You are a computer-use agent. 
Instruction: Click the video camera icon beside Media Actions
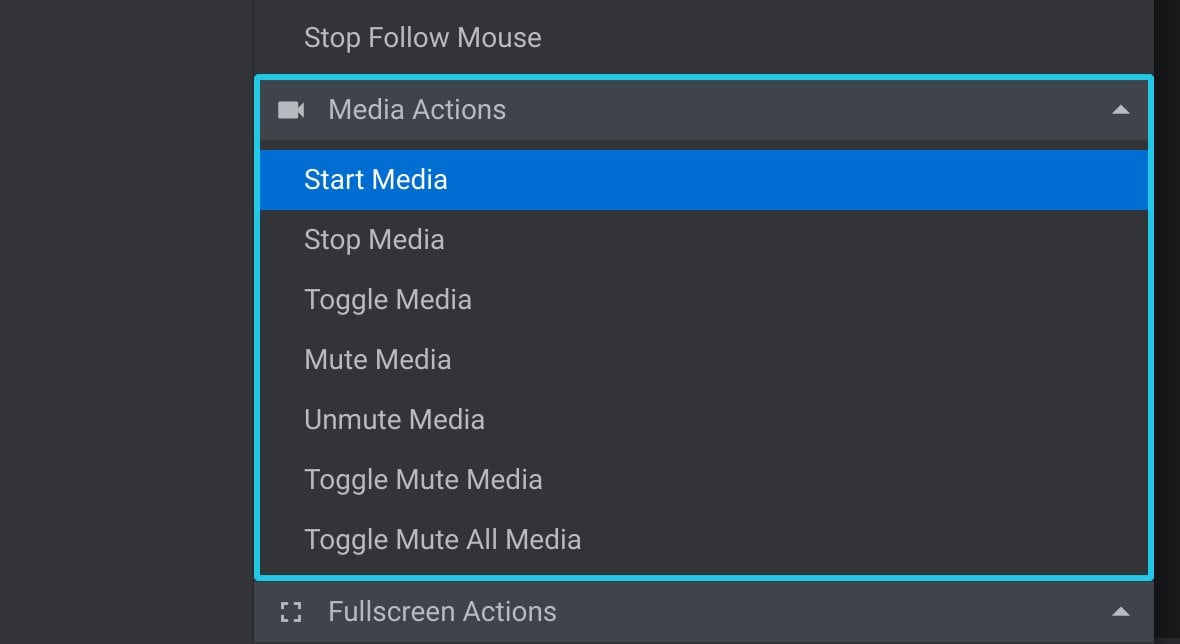pyautogui.click(x=290, y=110)
